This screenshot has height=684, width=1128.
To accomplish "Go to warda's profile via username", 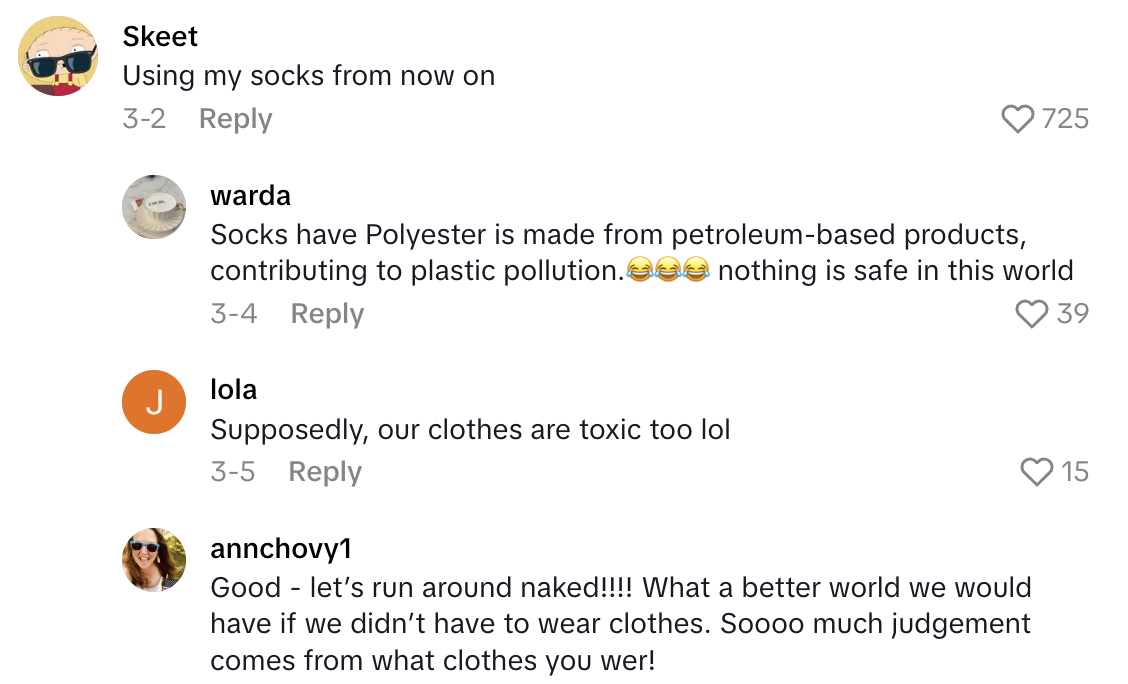I will [250, 196].
